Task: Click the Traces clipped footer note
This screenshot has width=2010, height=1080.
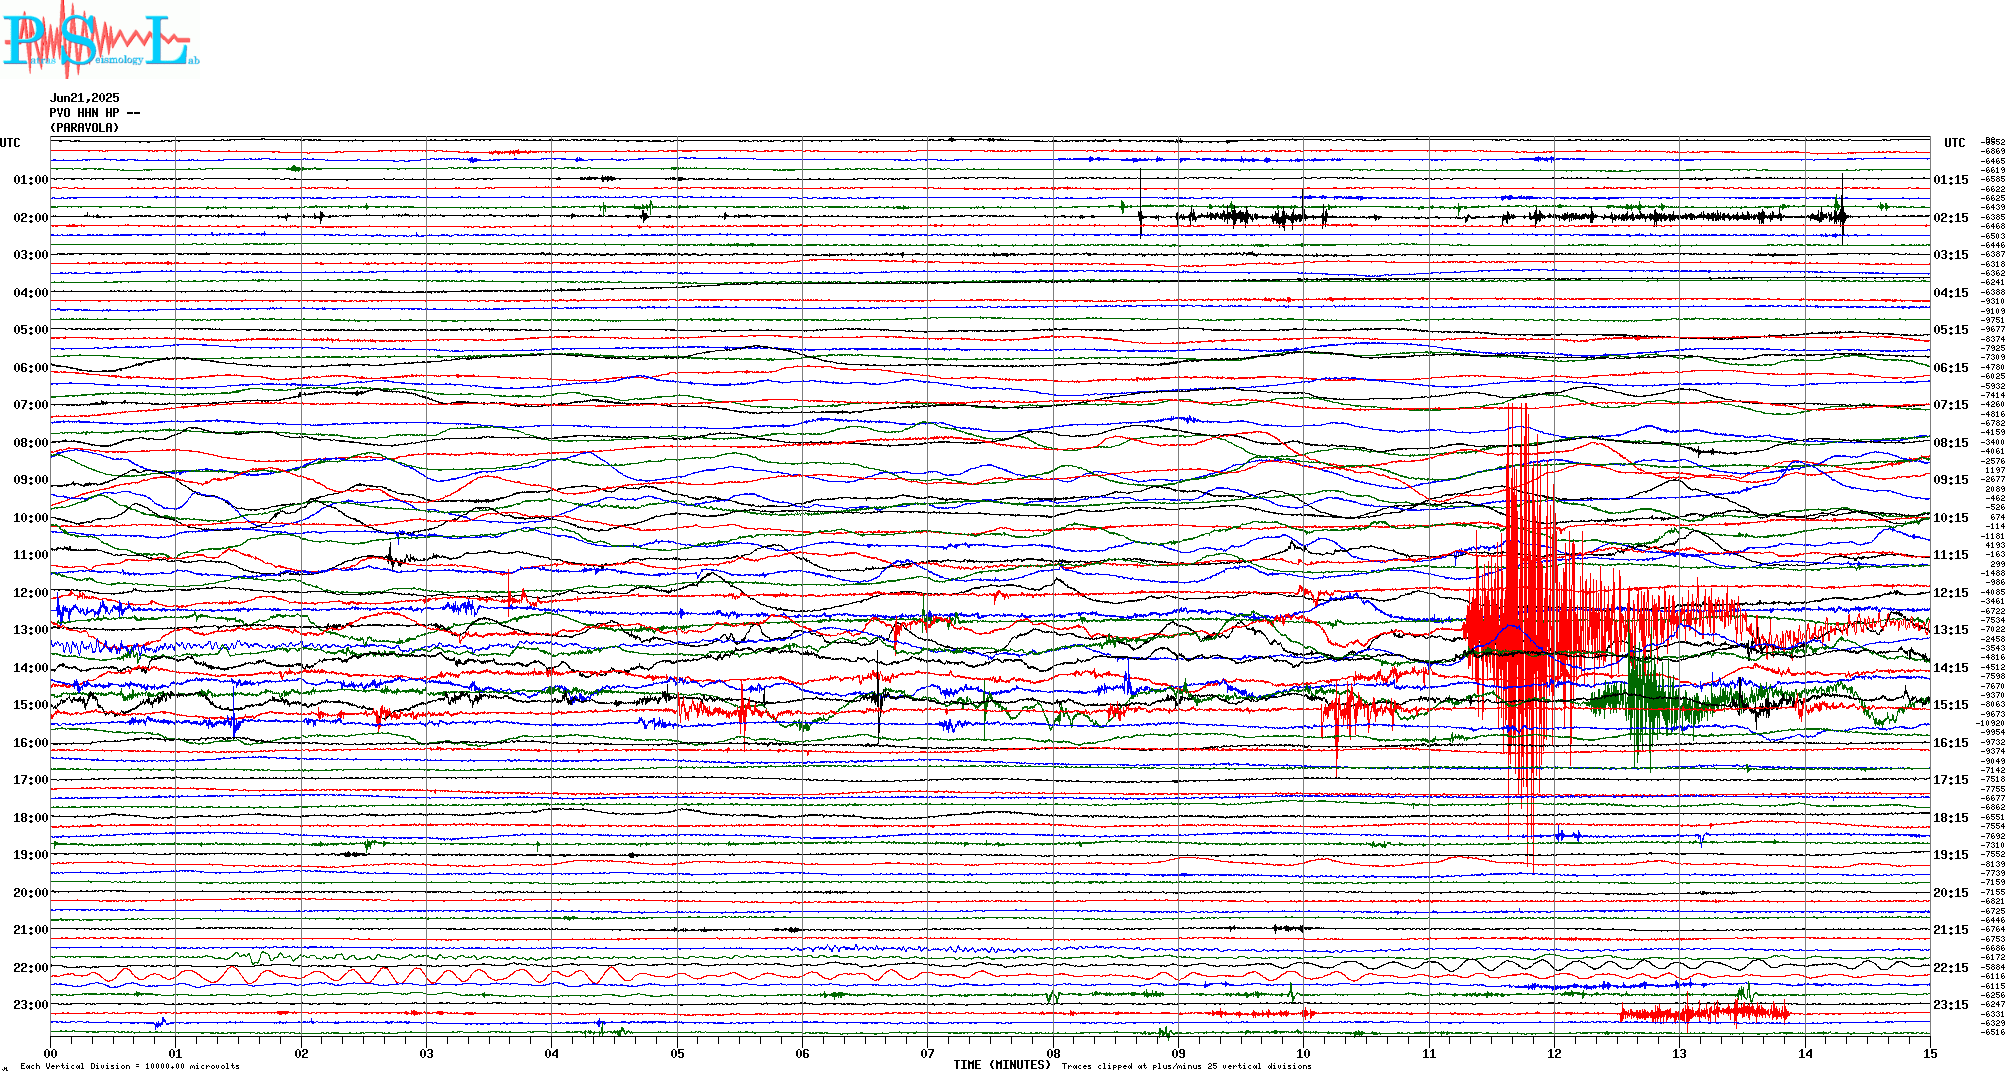Action: coord(1186,1066)
